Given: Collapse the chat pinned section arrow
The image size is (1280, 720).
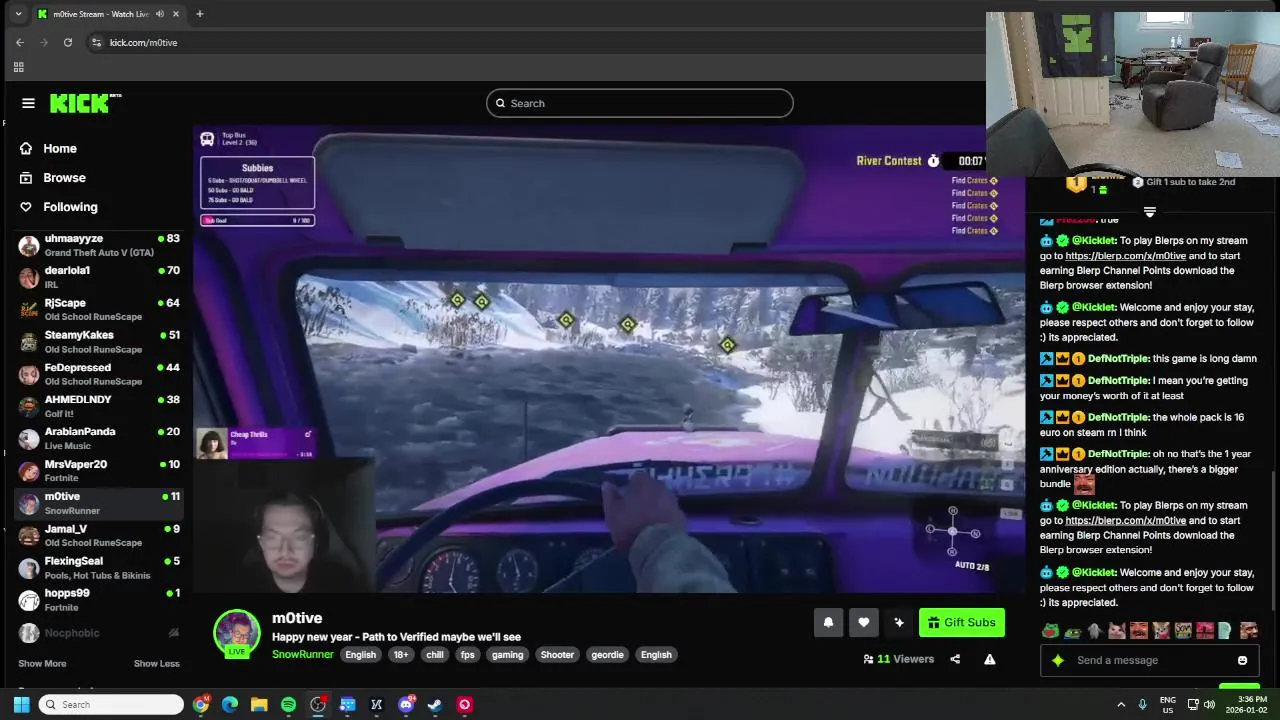Looking at the screenshot, I should tap(1150, 211).
